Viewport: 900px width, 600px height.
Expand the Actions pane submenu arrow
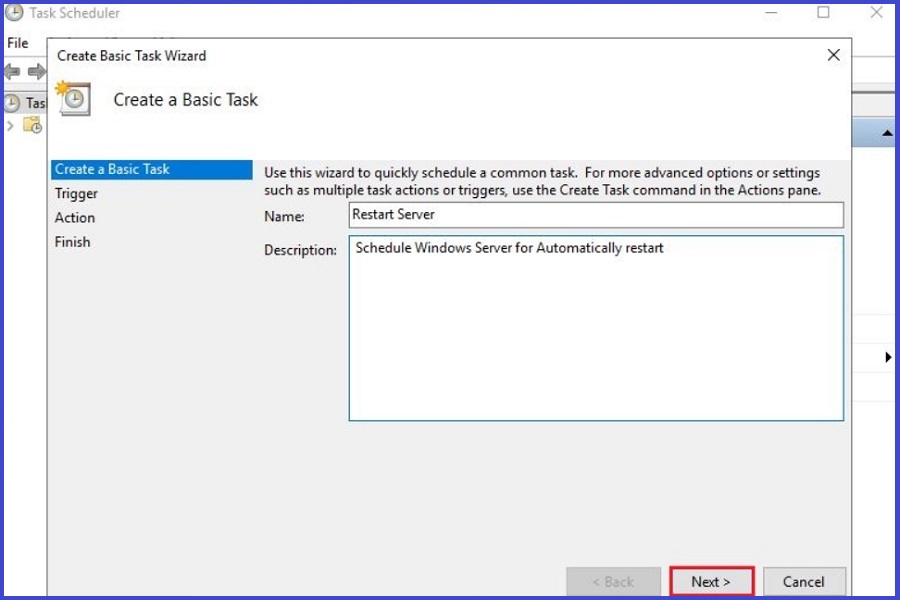click(888, 357)
